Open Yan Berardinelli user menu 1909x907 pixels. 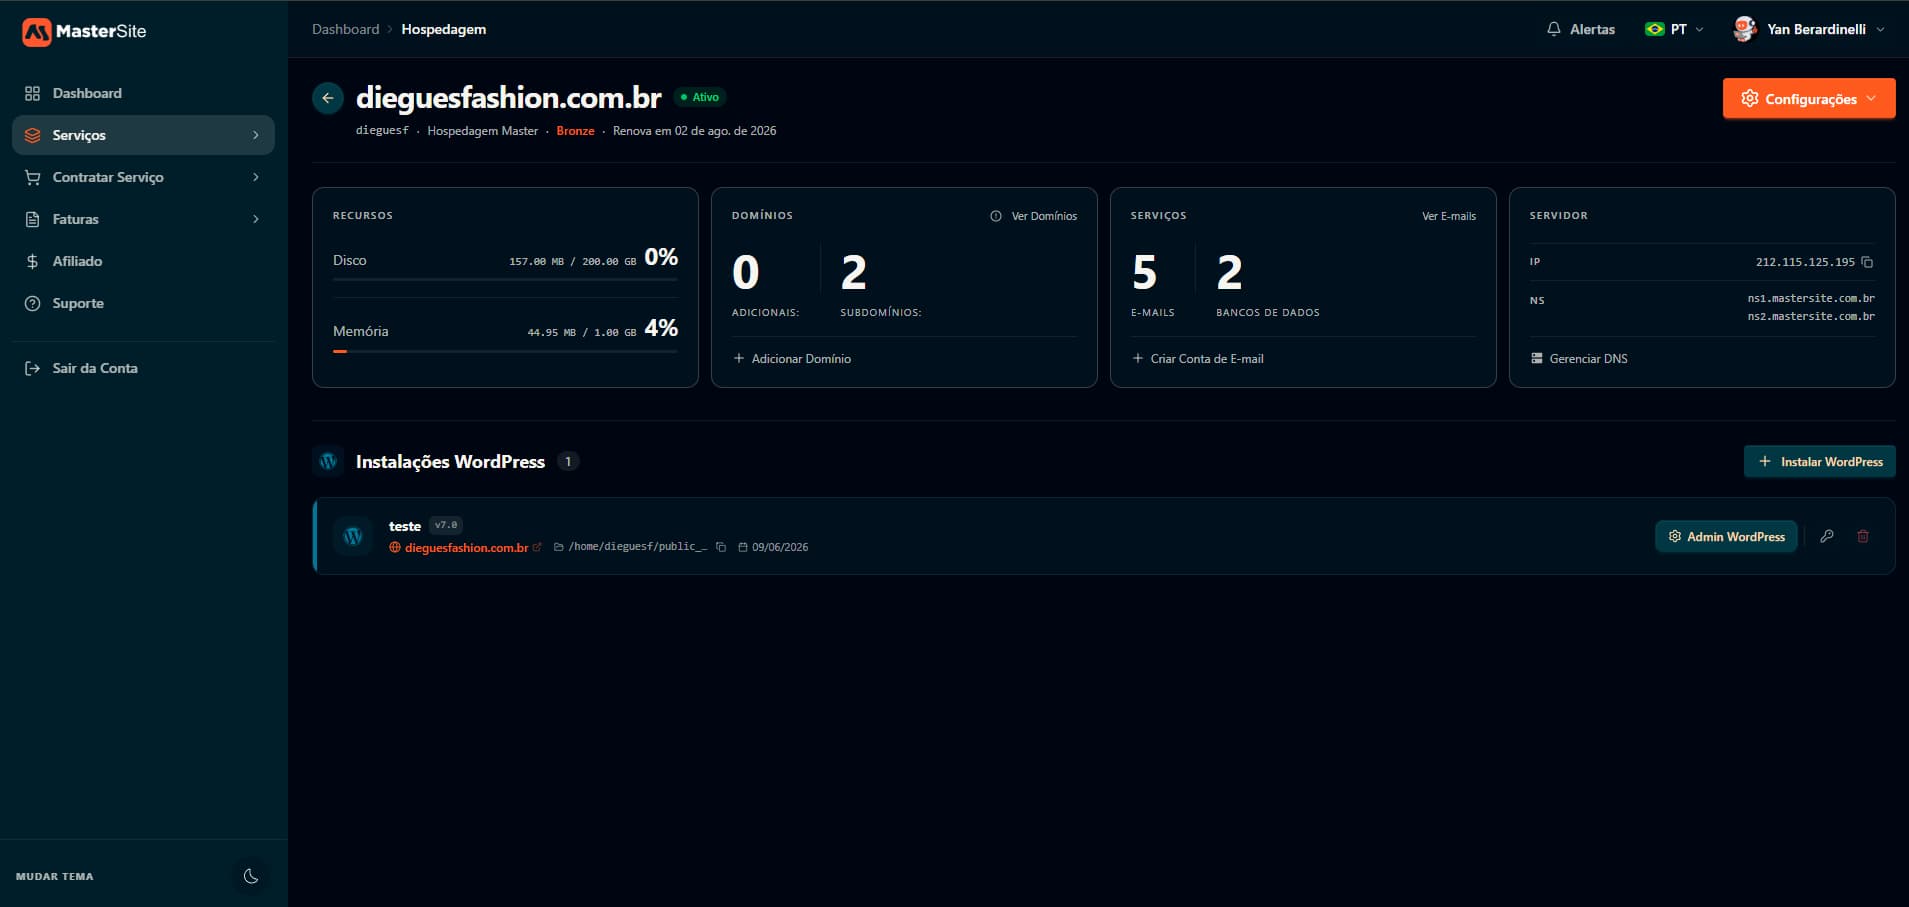click(x=1808, y=29)
